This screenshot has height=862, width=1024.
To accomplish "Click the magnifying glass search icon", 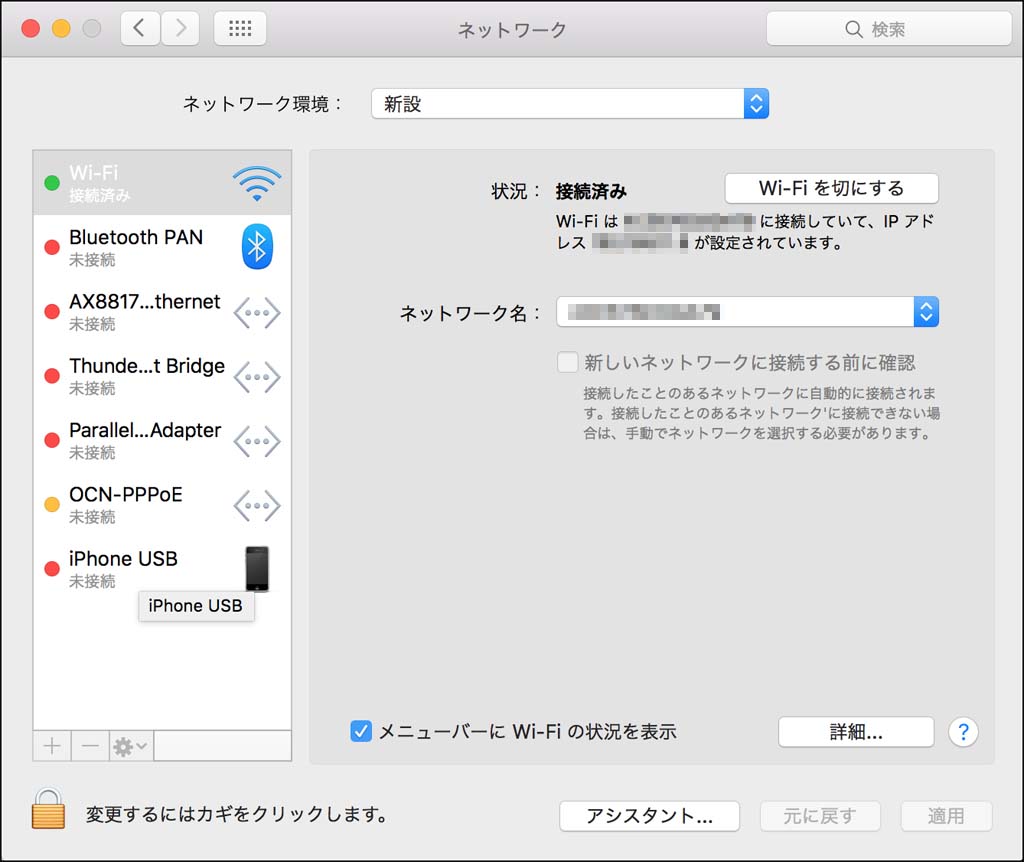I will [854, 29].
